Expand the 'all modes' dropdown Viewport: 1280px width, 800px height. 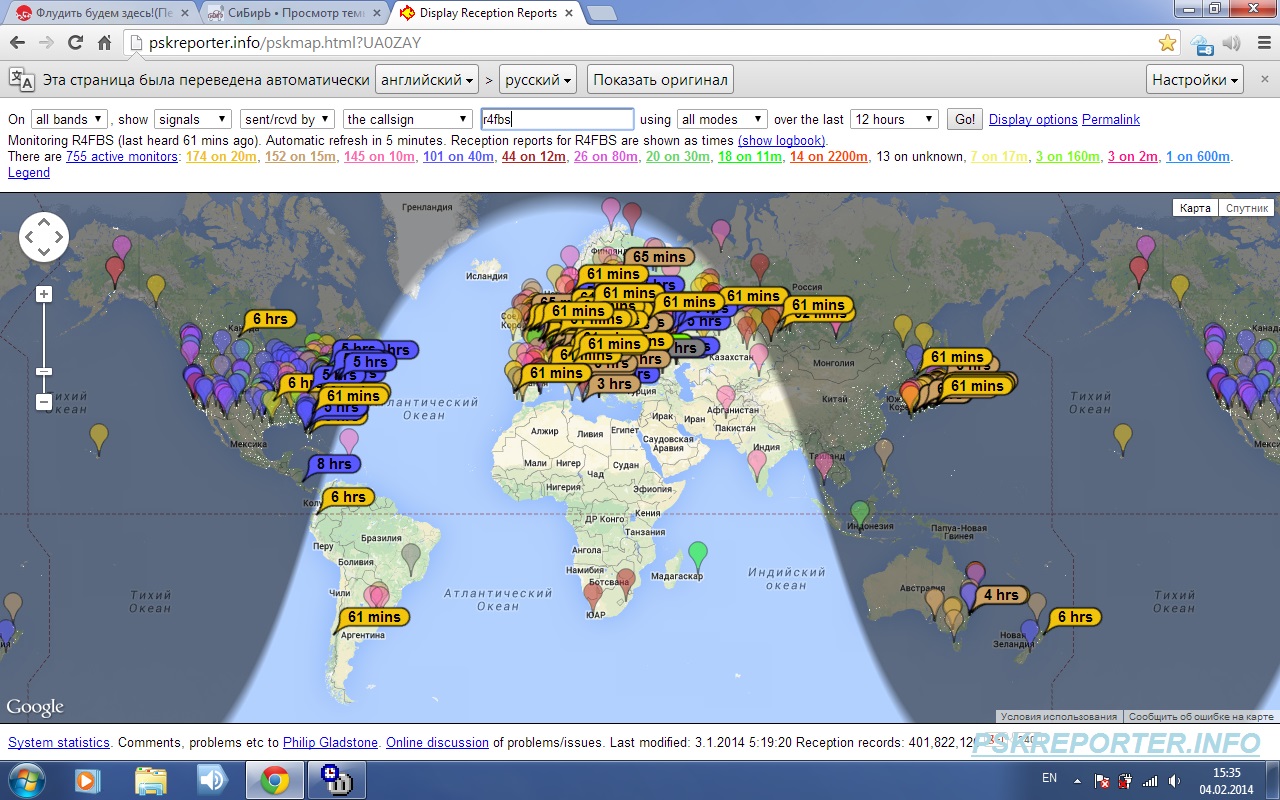coord(721,119)
